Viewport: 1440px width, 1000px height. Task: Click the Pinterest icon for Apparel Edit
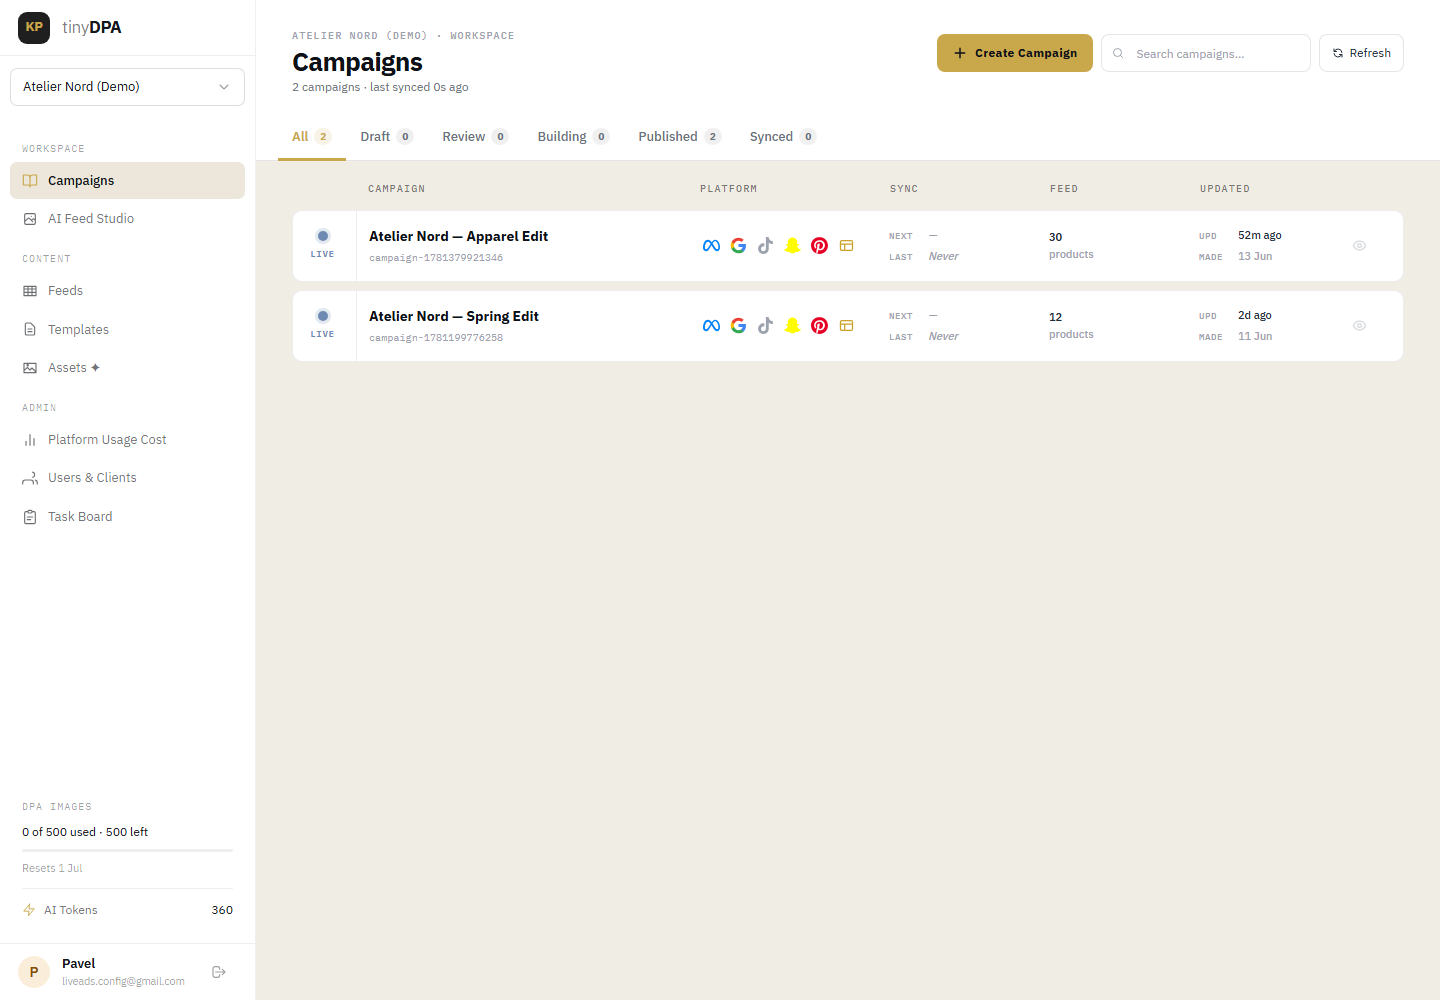point(819,246)
